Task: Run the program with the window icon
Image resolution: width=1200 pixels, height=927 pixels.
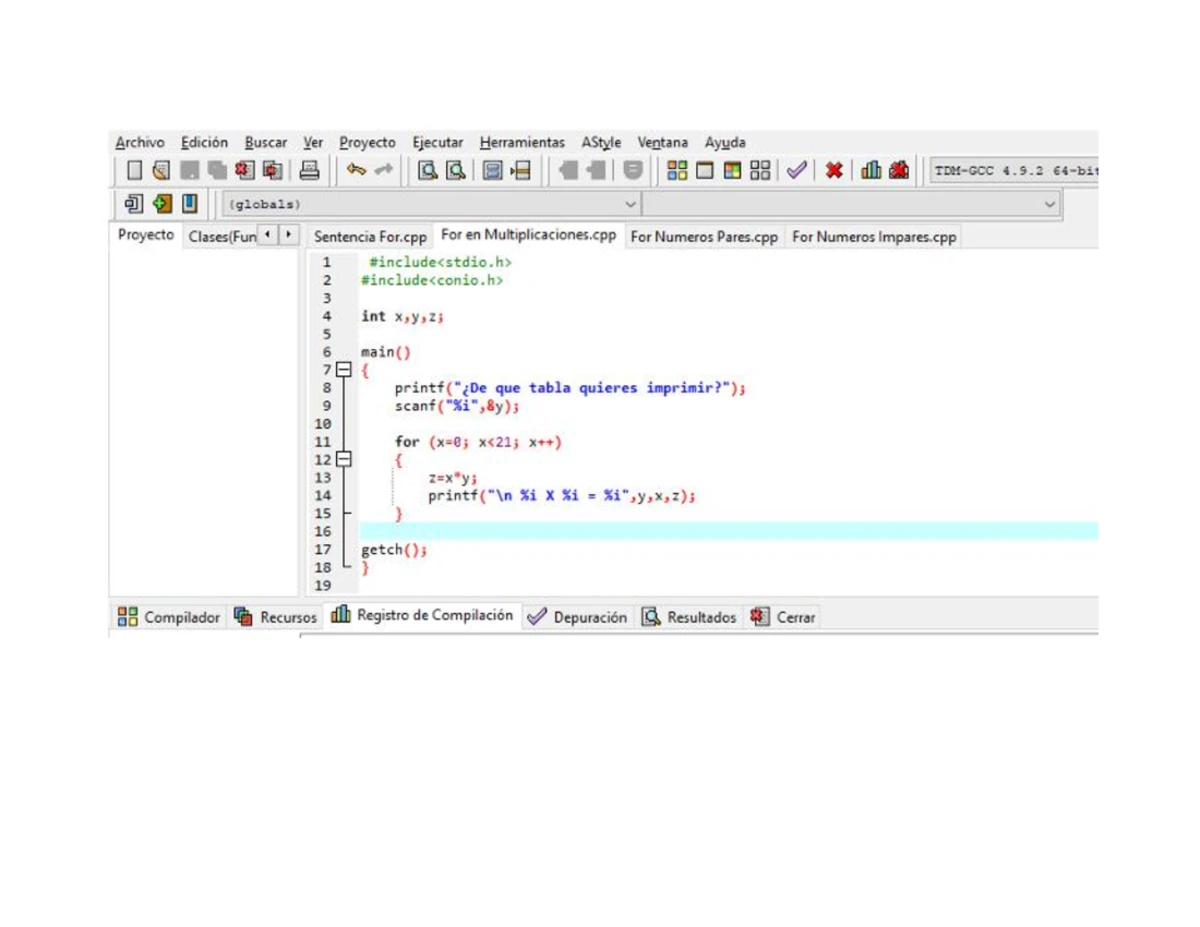Action: (705, 171)
